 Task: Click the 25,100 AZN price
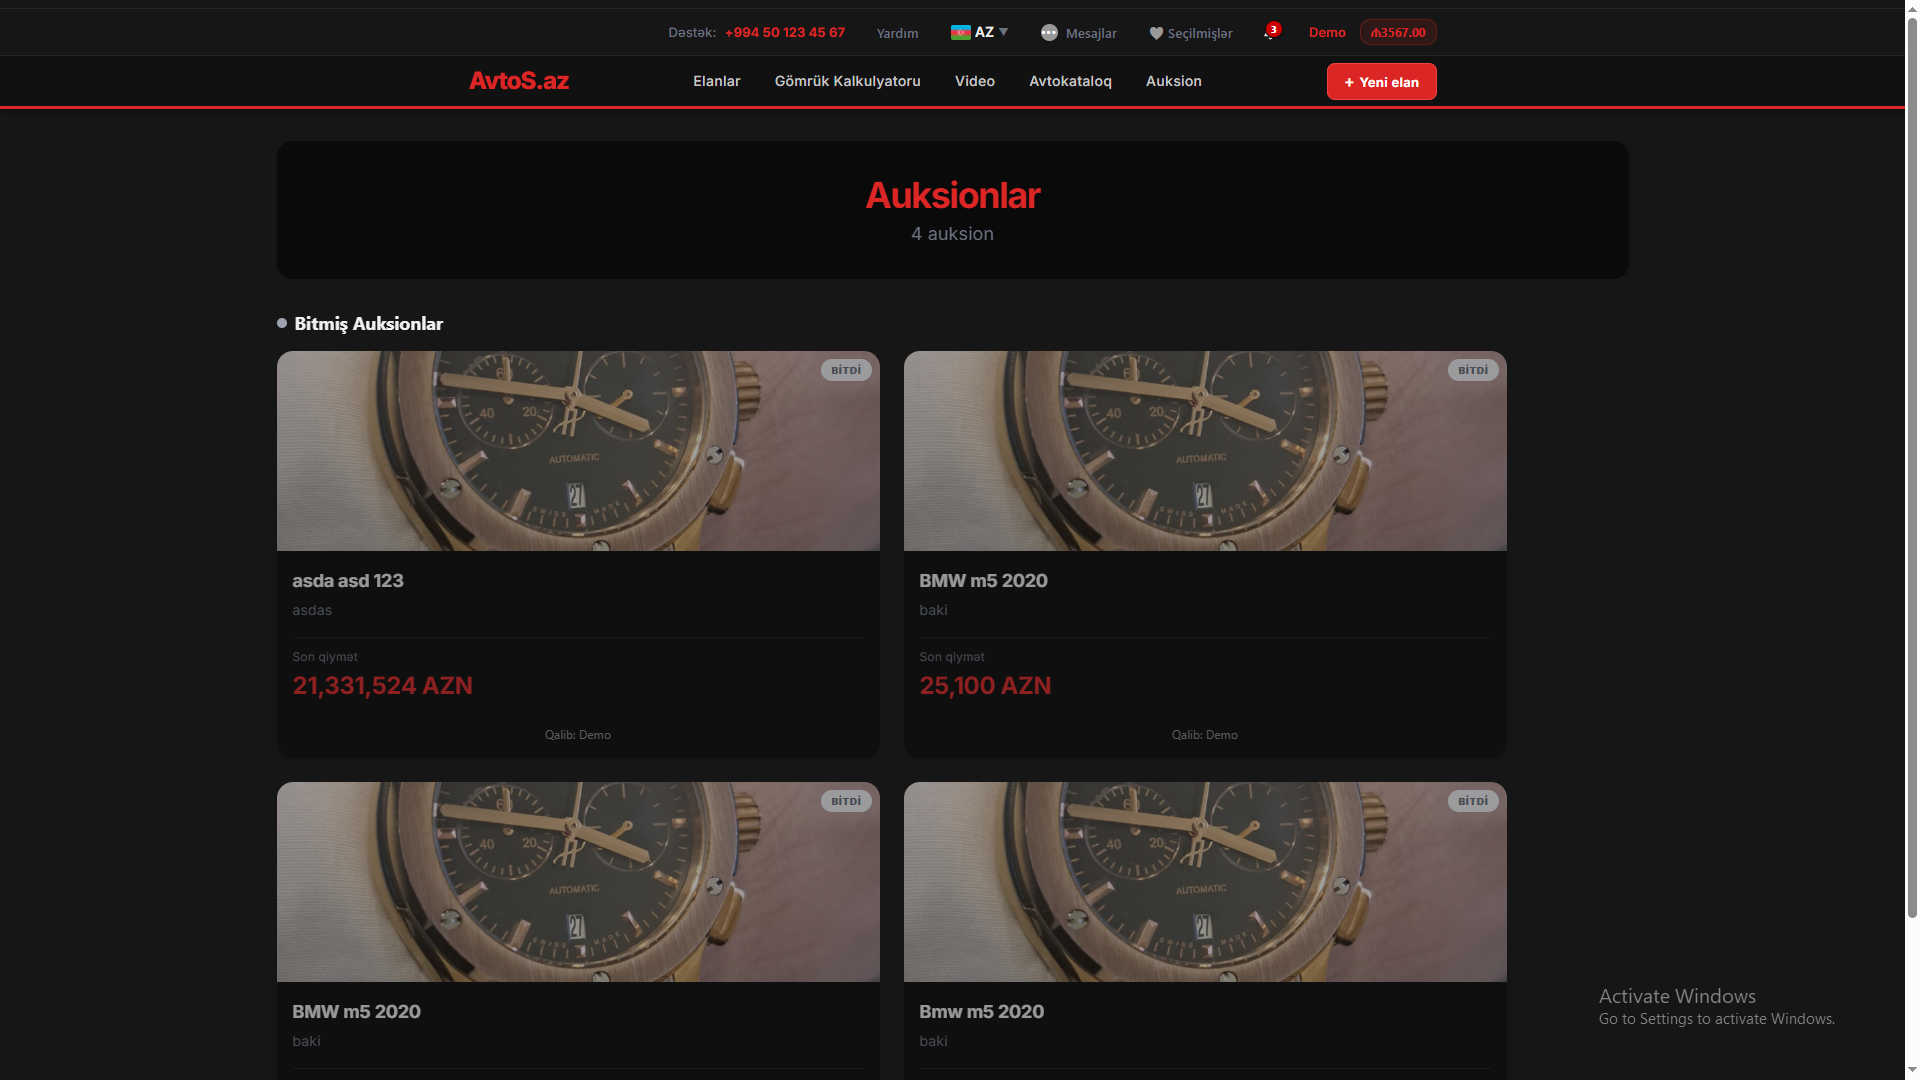tap(985, 686)
